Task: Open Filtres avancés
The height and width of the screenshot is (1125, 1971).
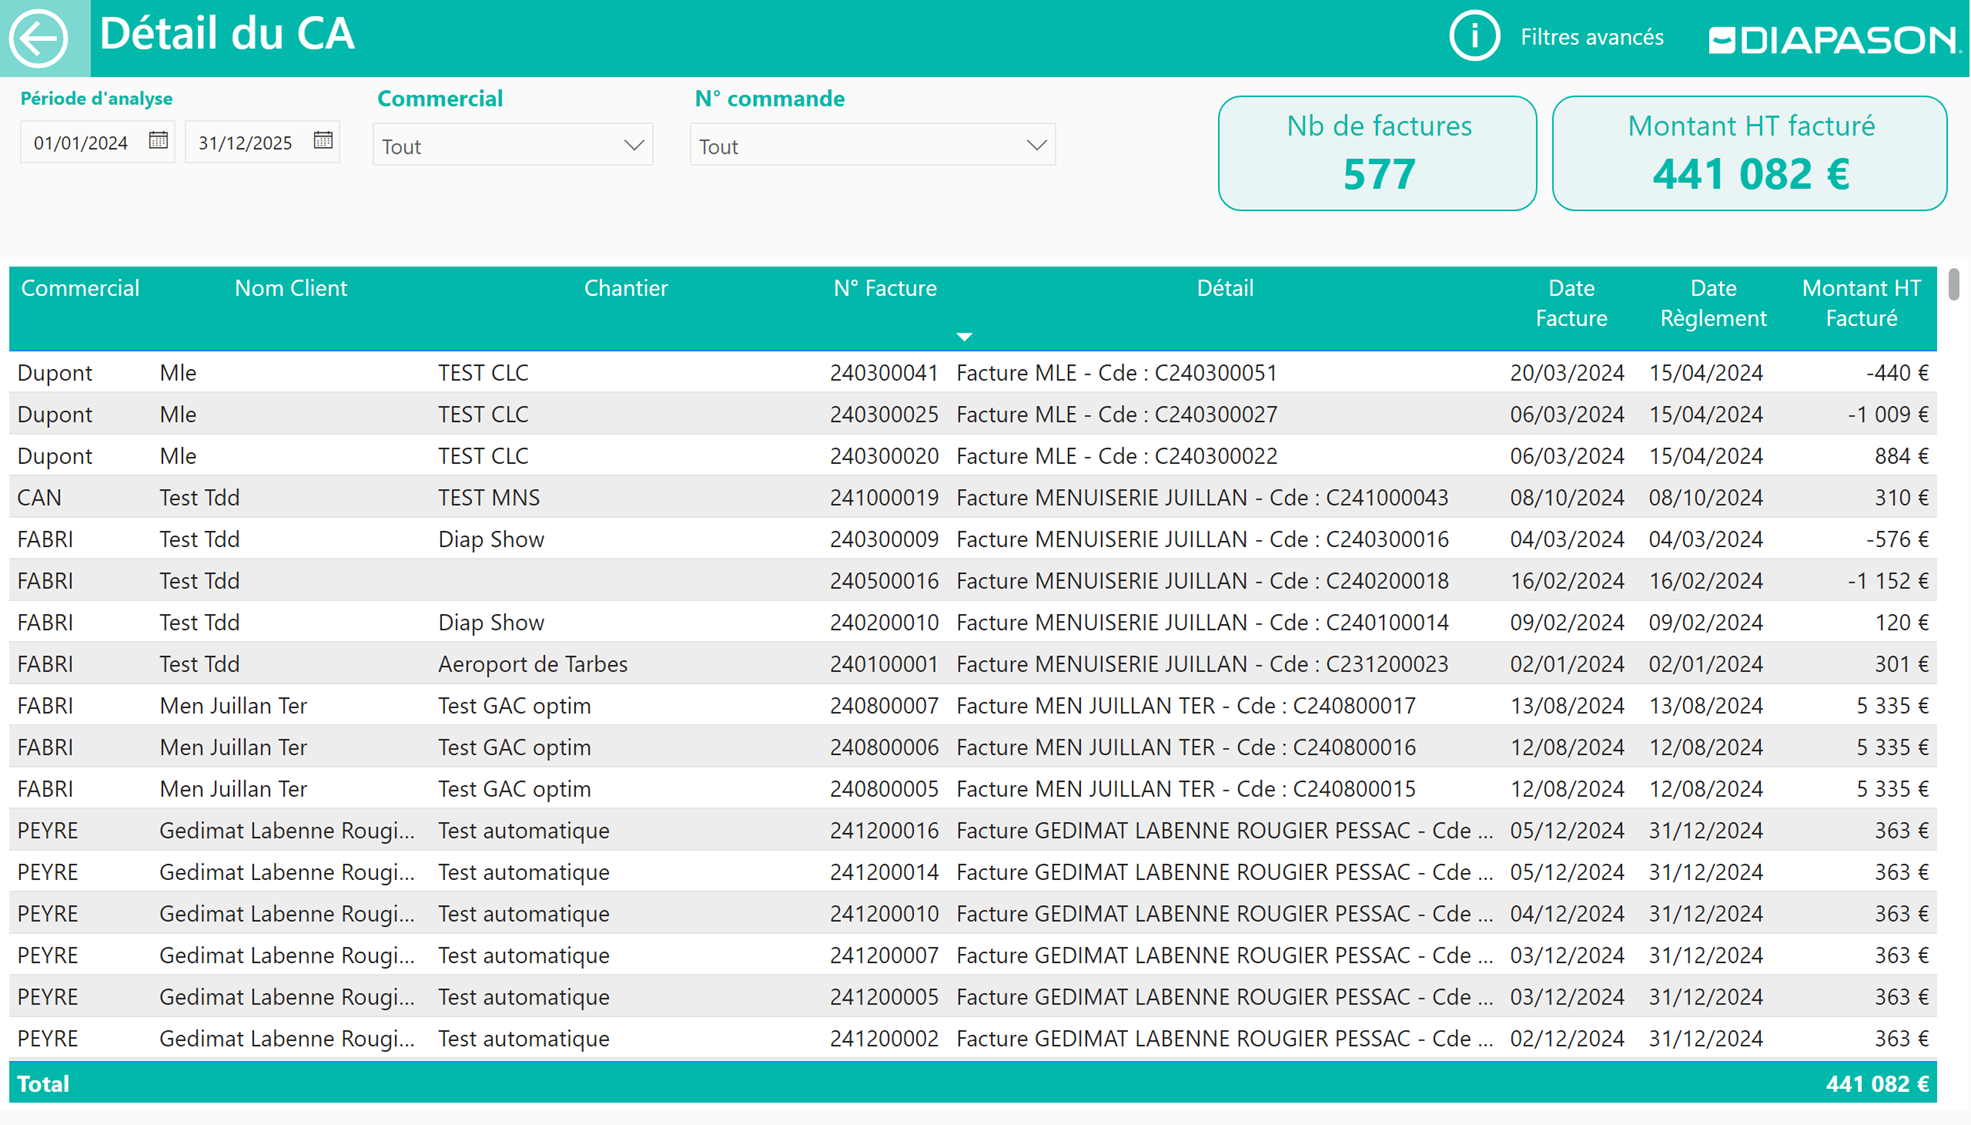Action: pos(1591,38)
